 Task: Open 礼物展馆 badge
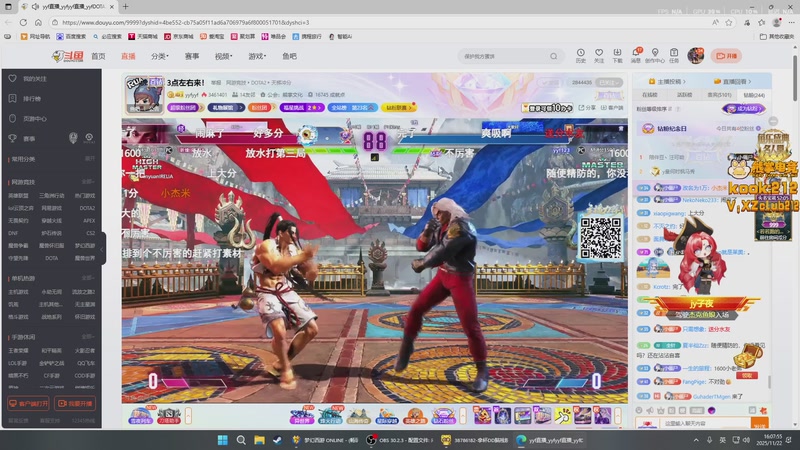[x=226, y=108]
